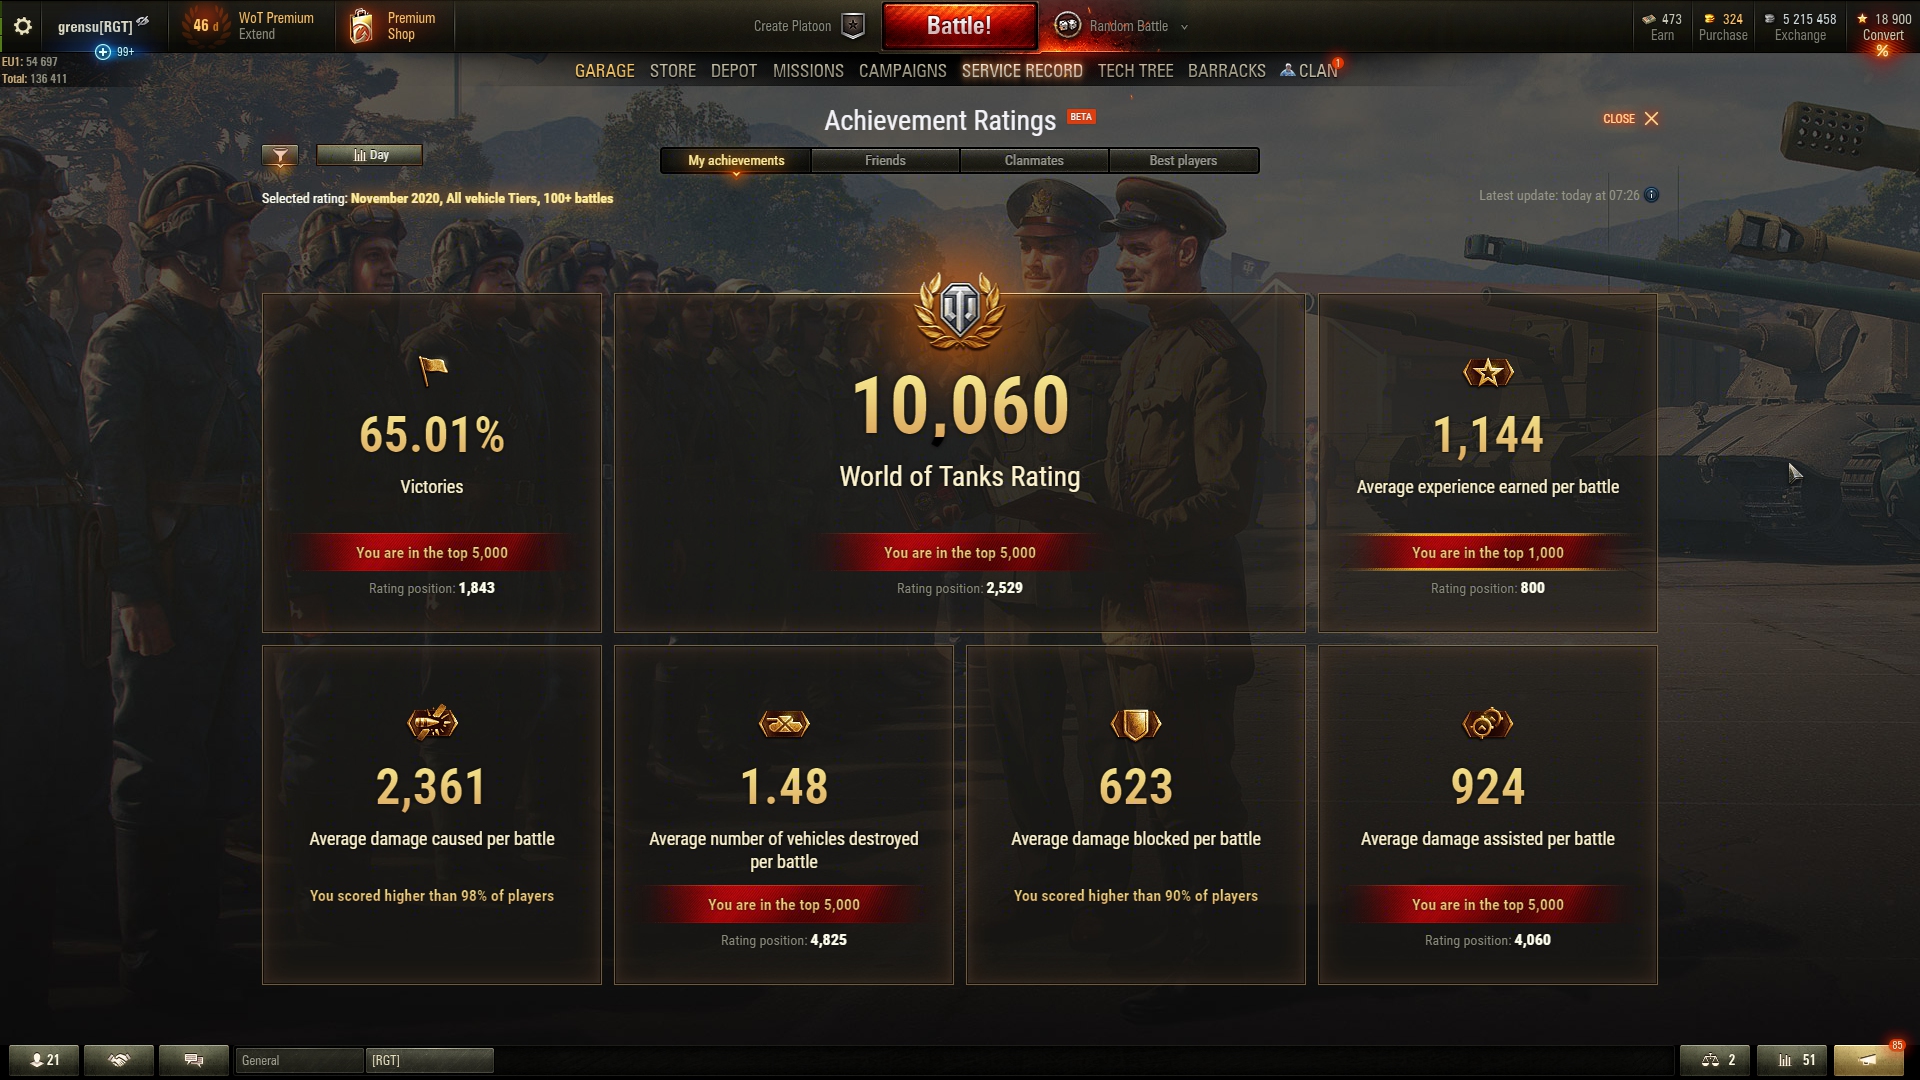Click the red Battle! button
The width and height of the screenshot is (1920, 1080).
pyautogui.click(x=959, y=26)
